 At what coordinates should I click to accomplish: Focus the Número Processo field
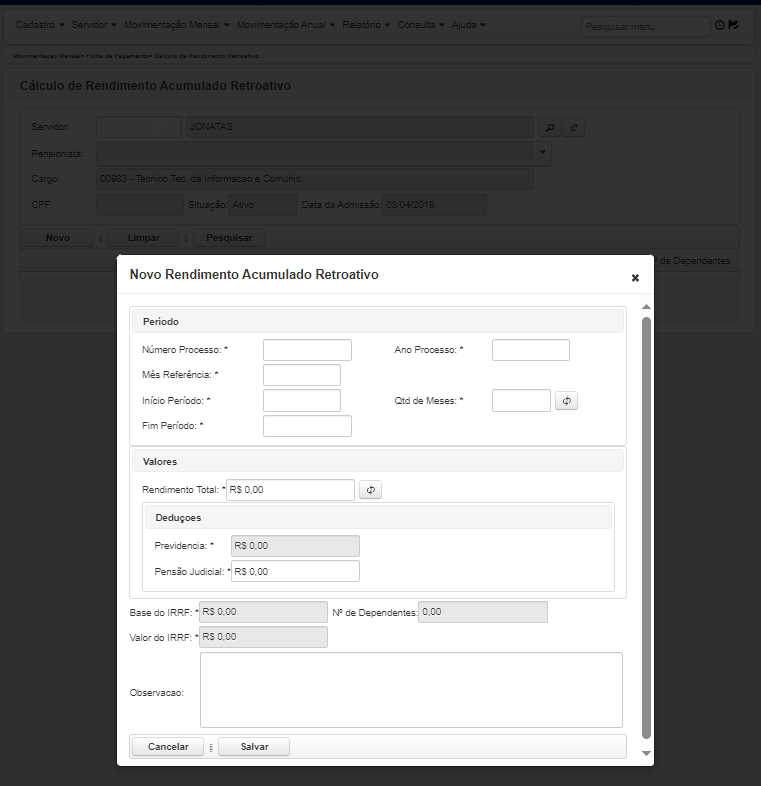[307, 350]
